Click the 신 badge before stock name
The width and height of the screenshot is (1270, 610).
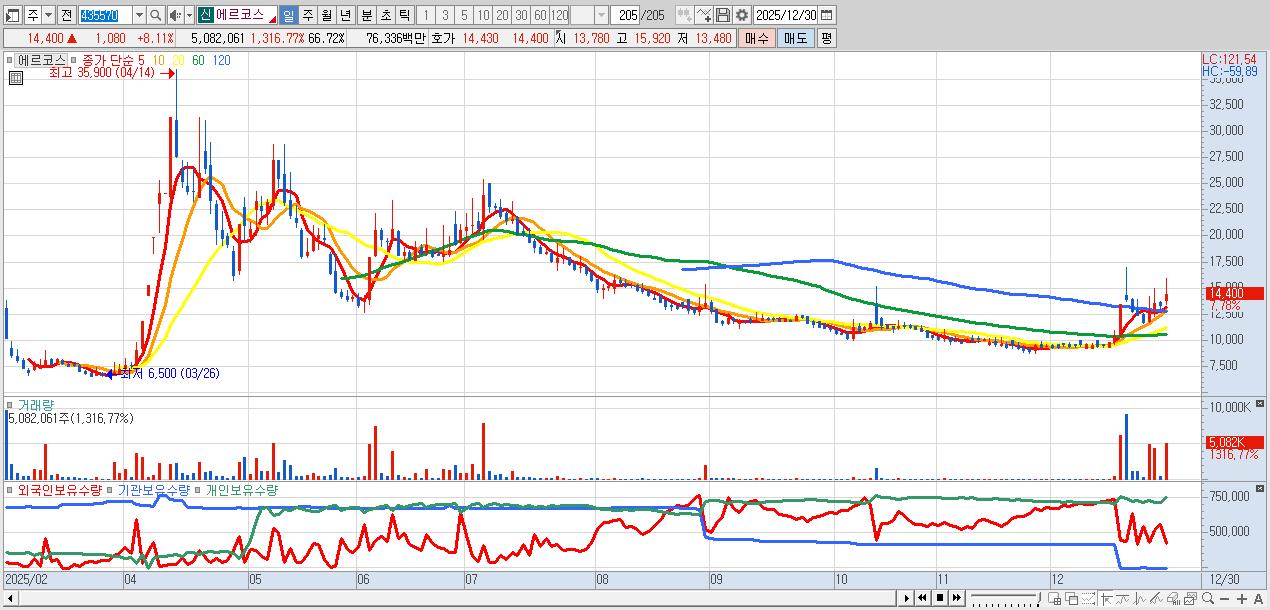coord(204,15)
